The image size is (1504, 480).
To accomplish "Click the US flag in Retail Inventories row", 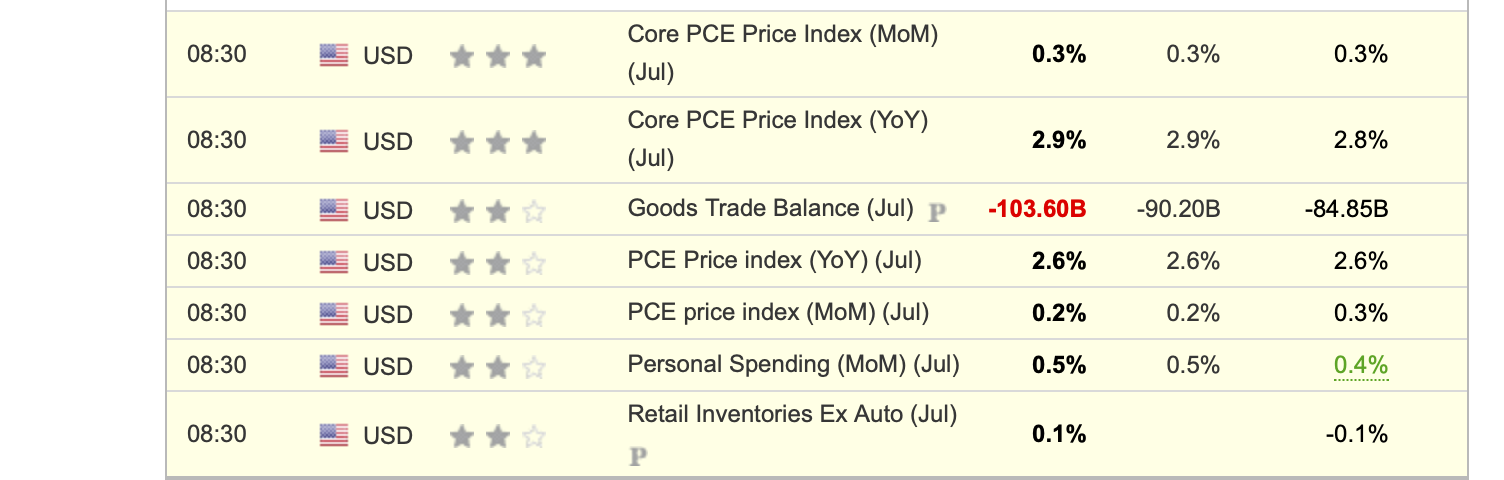I will click(x=334, y=435).
